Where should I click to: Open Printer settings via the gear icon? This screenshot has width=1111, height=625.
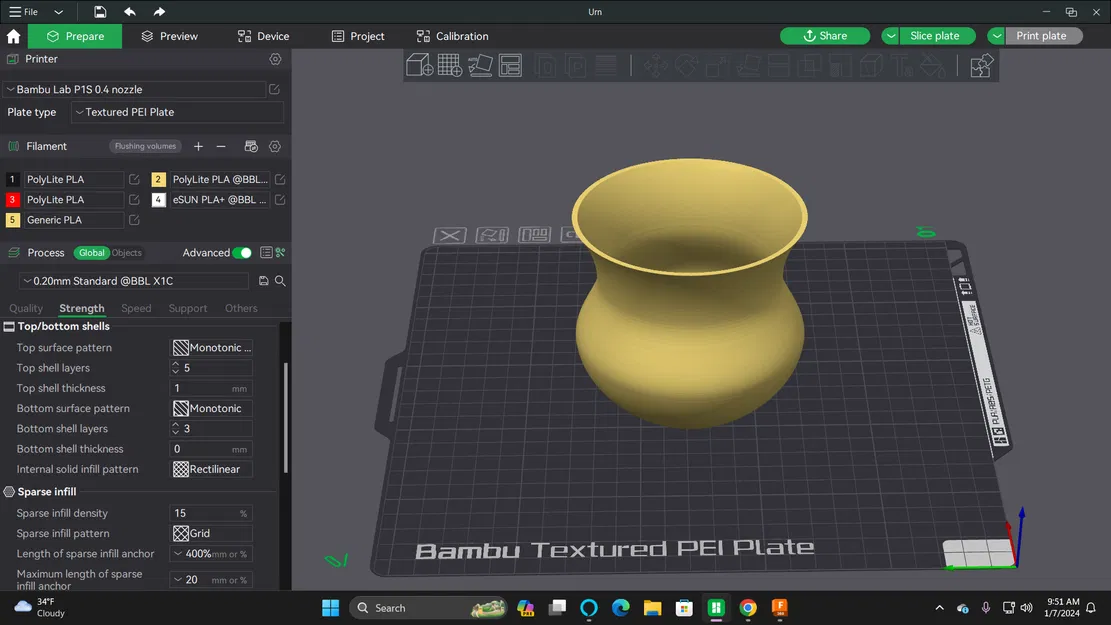pyautogui.click(x=275, y=59)
